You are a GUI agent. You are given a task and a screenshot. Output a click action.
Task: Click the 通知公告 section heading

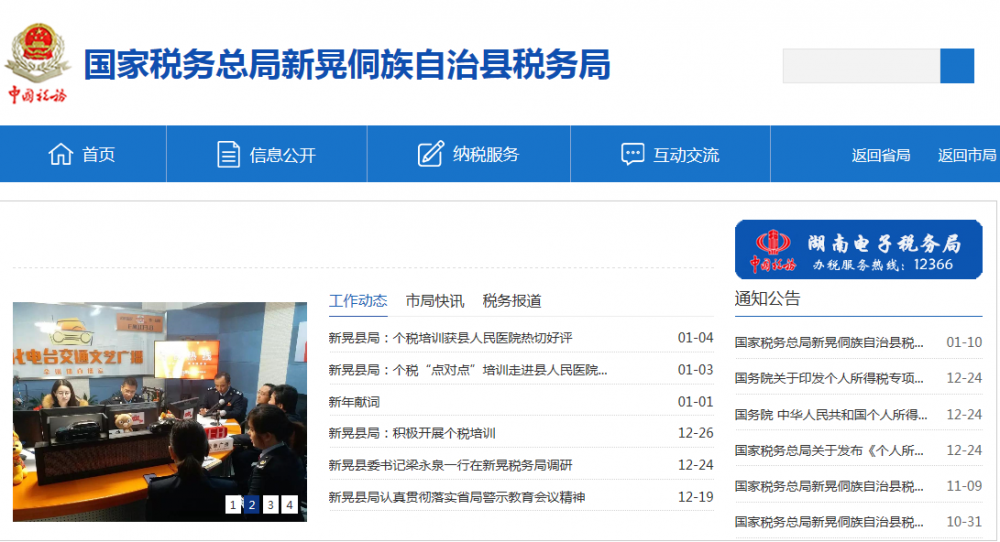767,298
